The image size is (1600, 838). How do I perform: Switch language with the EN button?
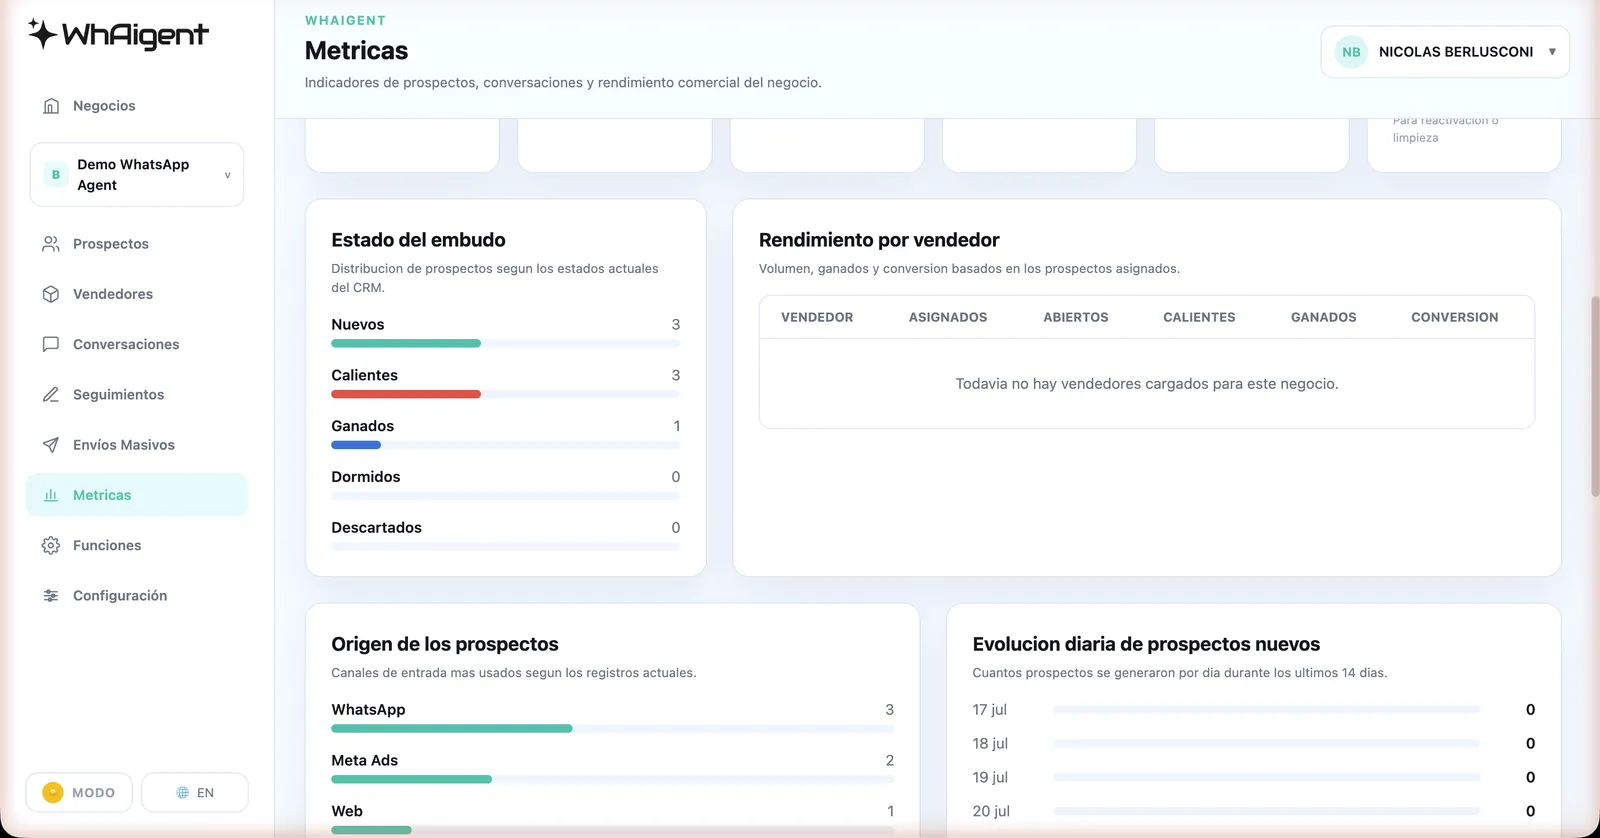(x=195, y=792)
